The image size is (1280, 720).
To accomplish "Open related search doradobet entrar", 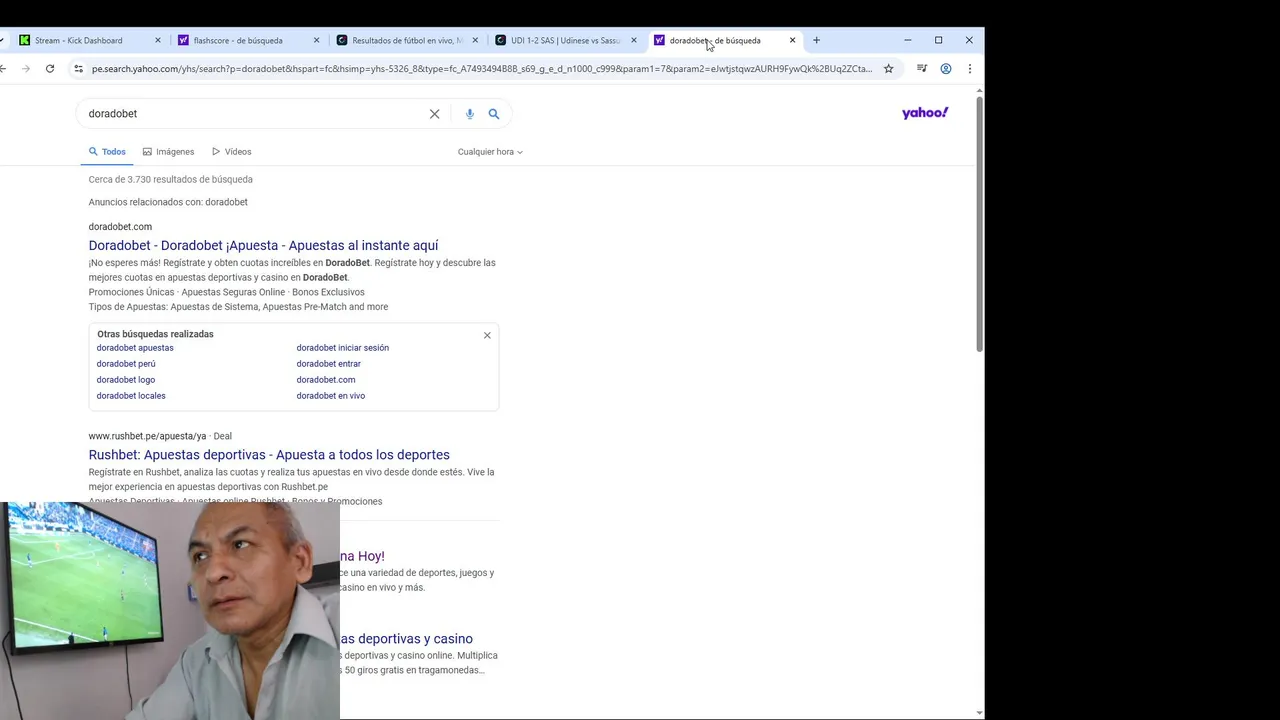I will tap(328, 364).
